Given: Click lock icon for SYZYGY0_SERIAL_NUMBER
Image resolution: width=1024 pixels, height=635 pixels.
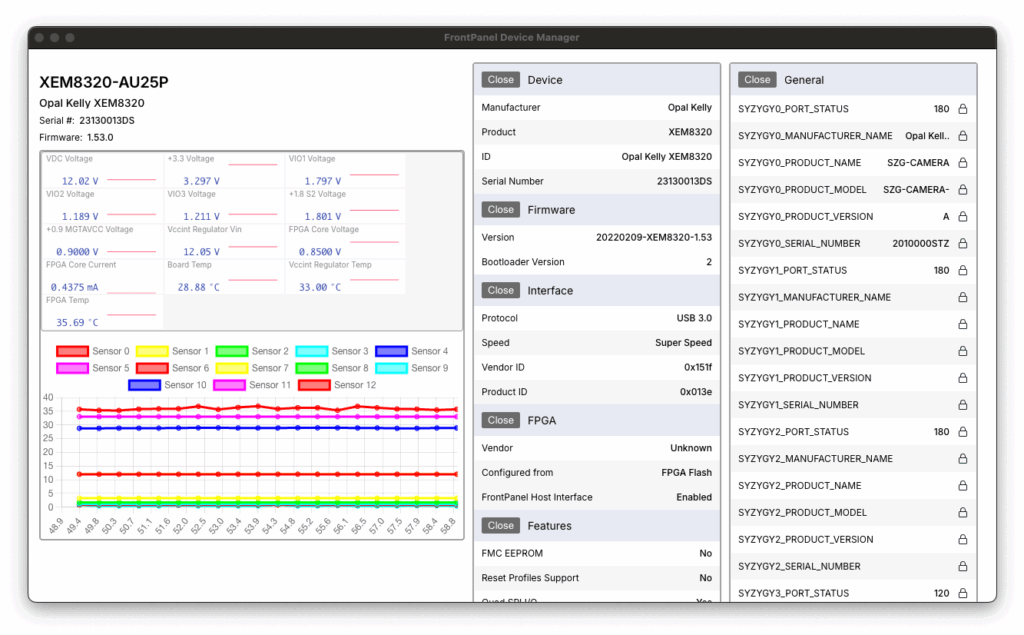Looking at the screenshot, I should coord(963,243).
